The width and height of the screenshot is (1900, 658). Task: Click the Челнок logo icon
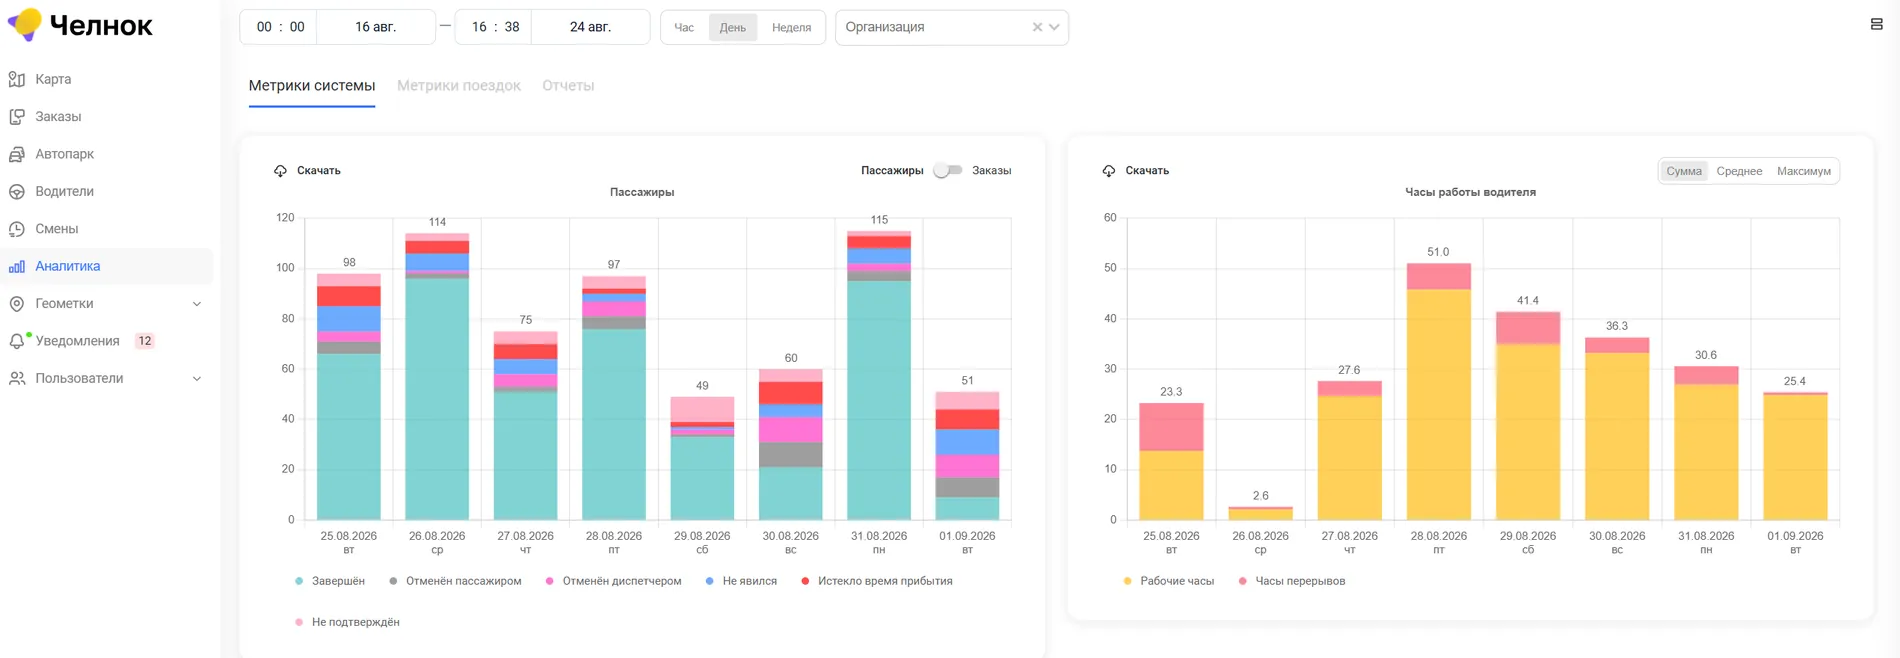coord(25,24)
